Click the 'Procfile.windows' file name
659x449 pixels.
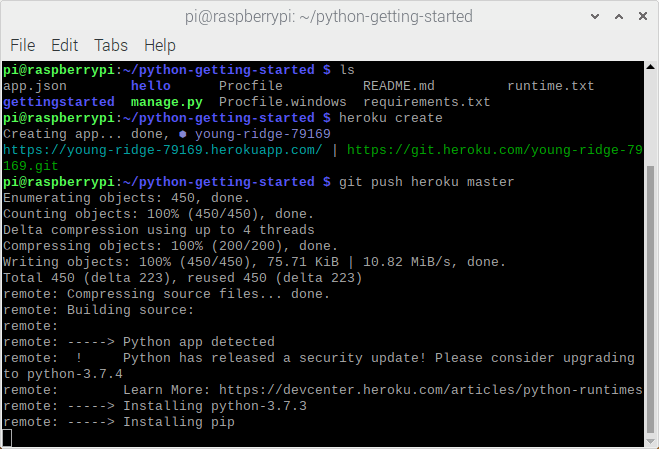tap(282, 102)
